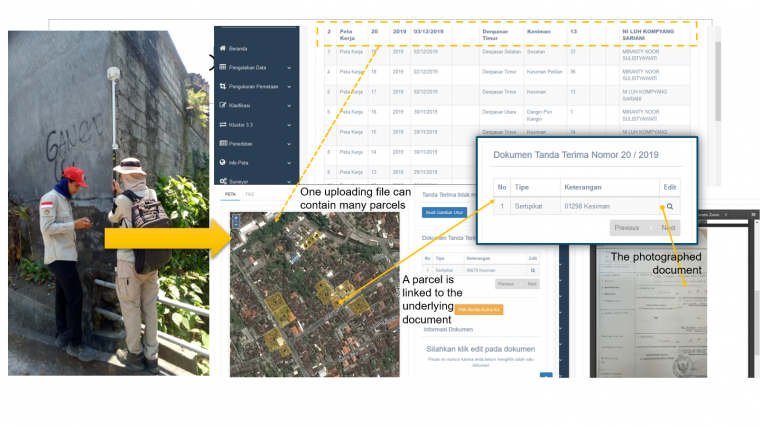Click Next below the small document table
Viewport: 760px width, 428px height.
[x=532, y=284]
